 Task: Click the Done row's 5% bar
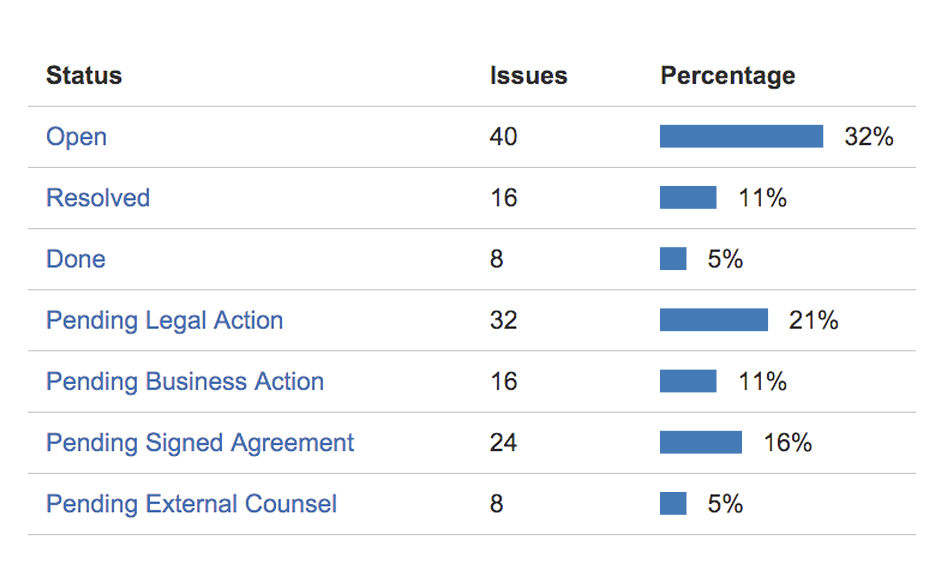673,259
